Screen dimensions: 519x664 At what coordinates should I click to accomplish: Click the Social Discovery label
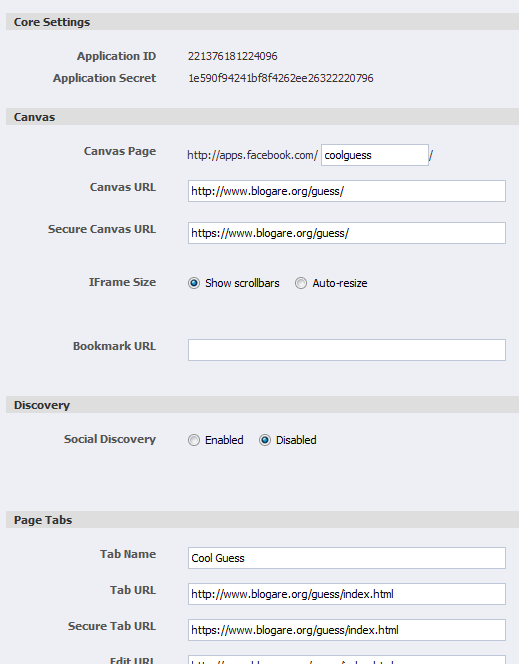(x=110, y=439)
